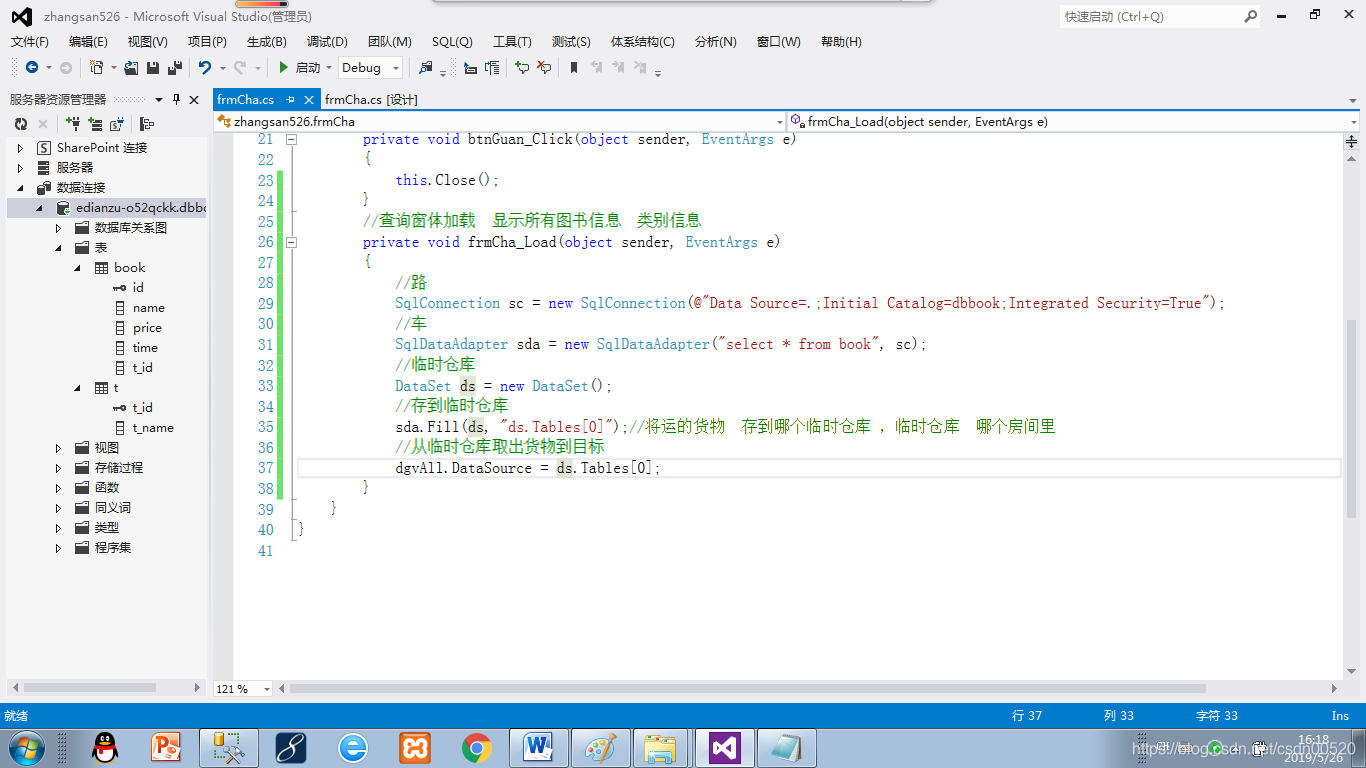Click the Refresh icon in Server Explorer
Image resolution: width=1366 pixels, height=768 pixels.
point(20,124)
